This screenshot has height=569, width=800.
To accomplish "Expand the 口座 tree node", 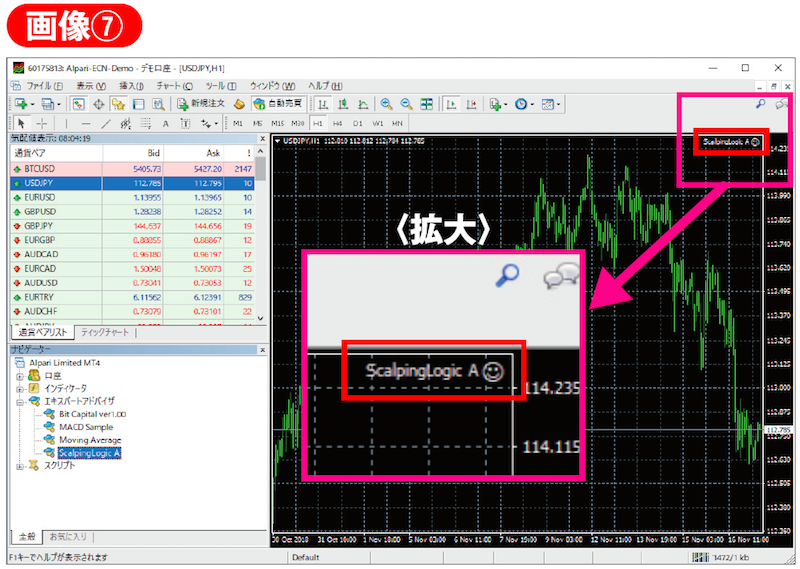I will [x=19, y=377].
